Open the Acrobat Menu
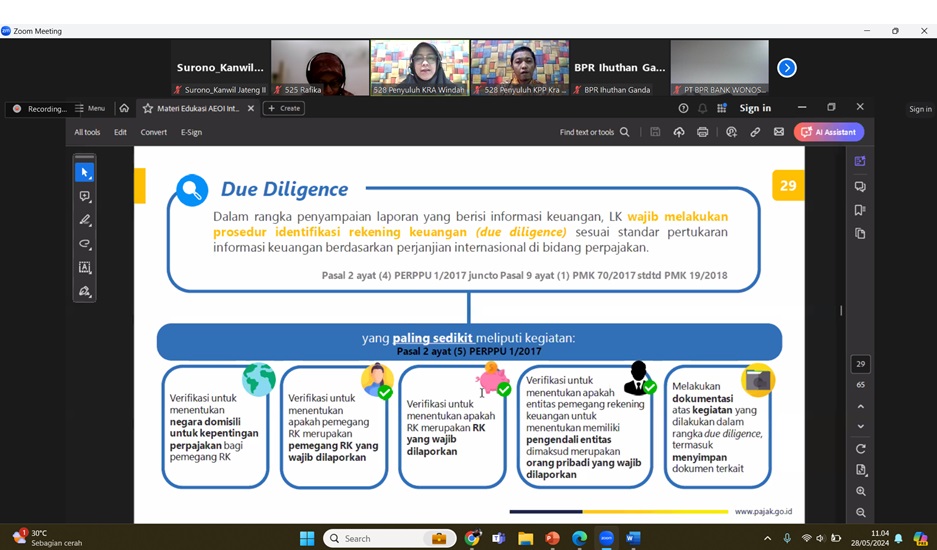Image resolution: width=937 pixels, height=550 pixels. pyautogui.click(x=90, y=108)
